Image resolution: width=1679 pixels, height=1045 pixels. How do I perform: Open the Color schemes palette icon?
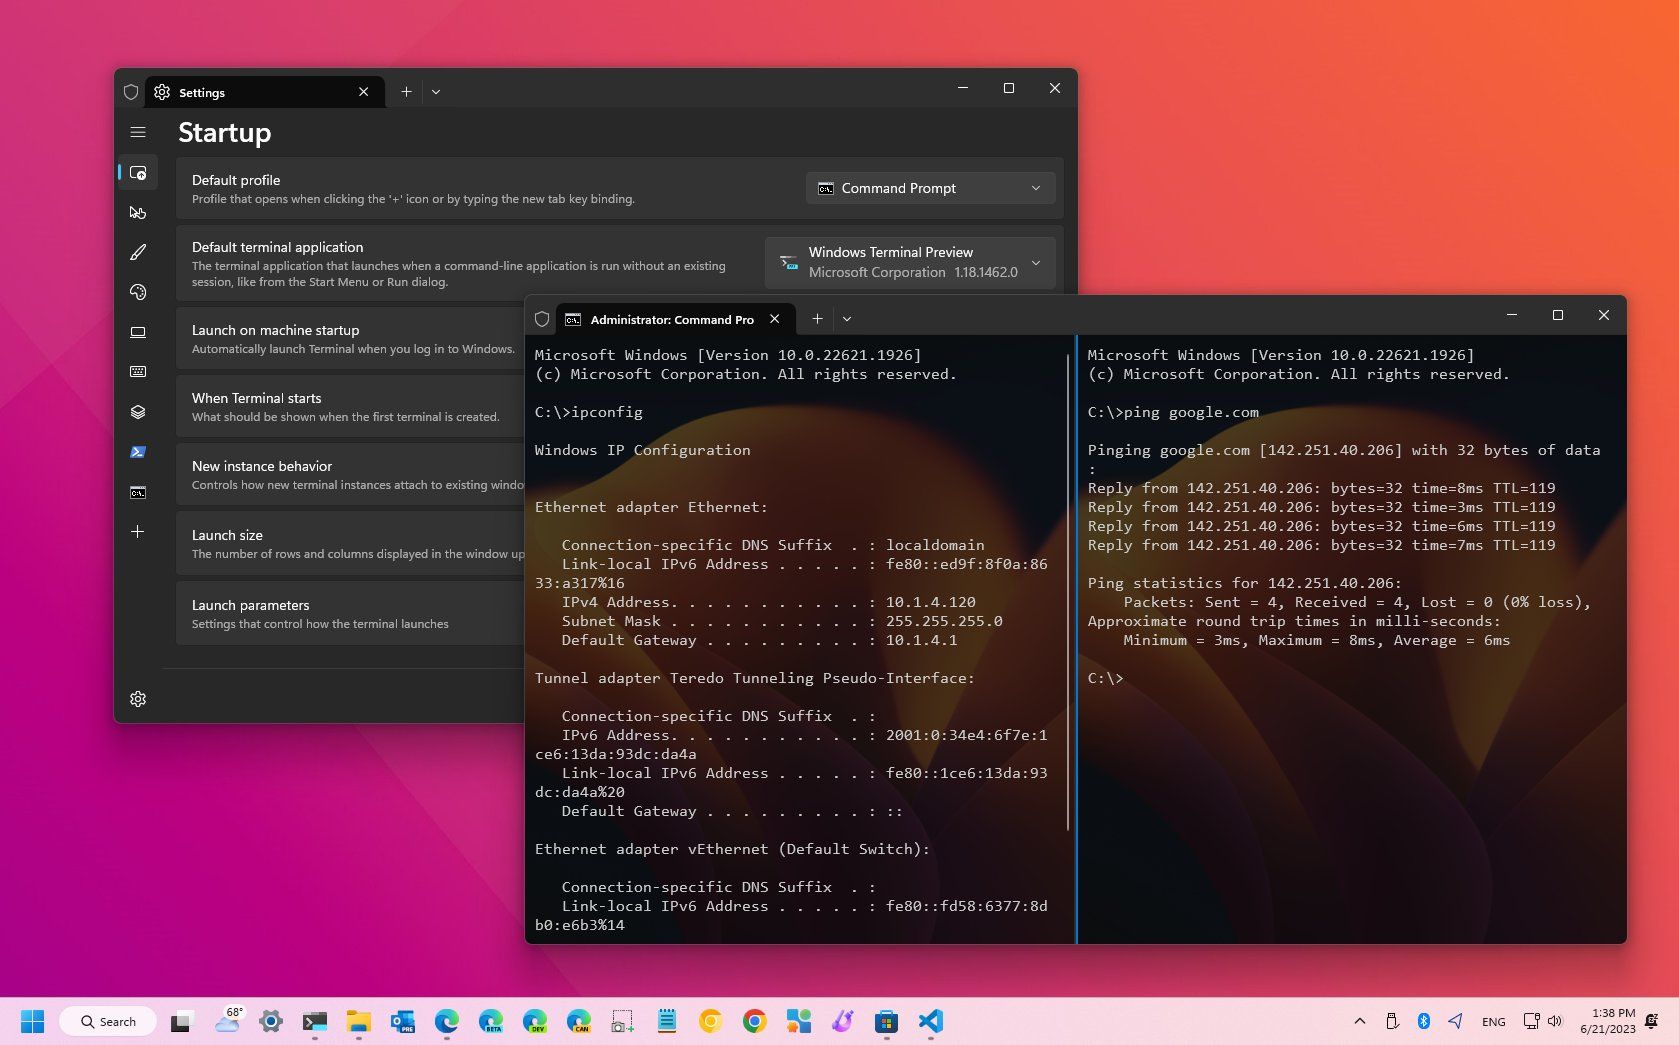click(x=138, y=292)
